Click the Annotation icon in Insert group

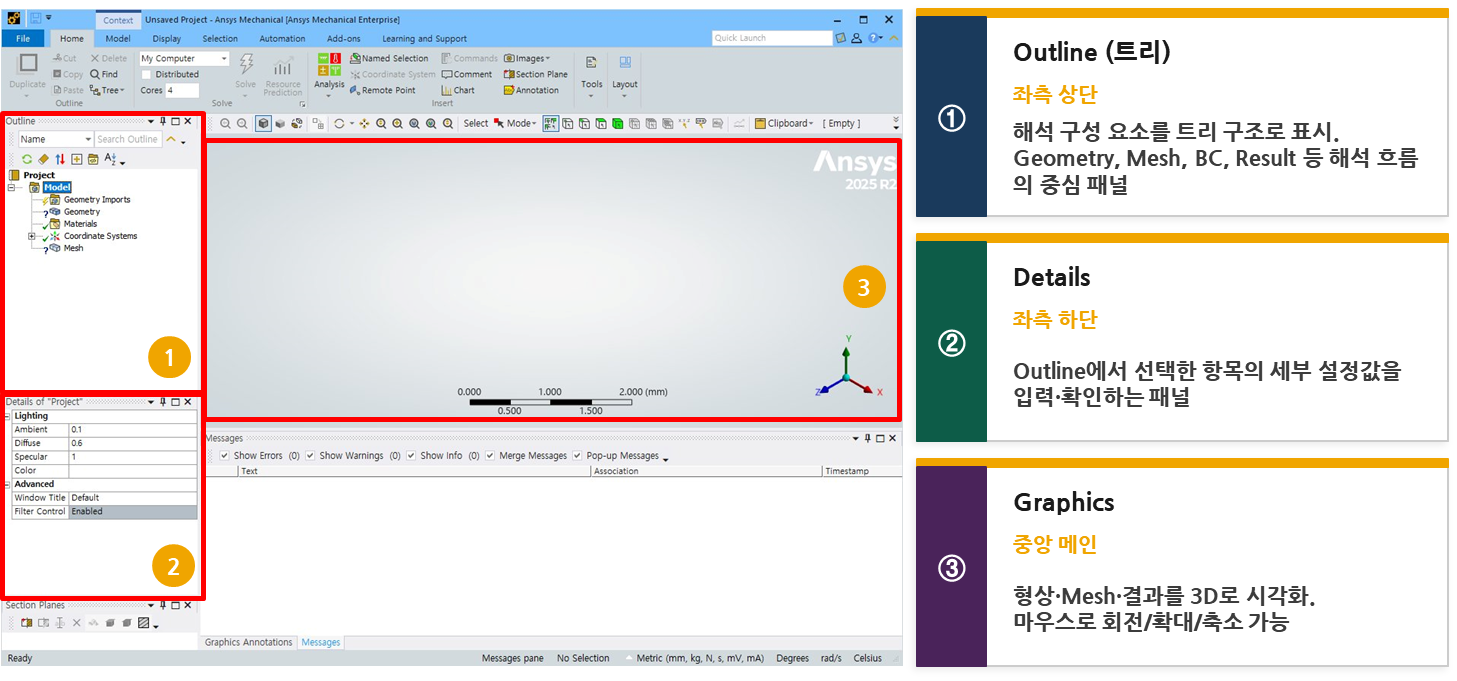(509, 90)
